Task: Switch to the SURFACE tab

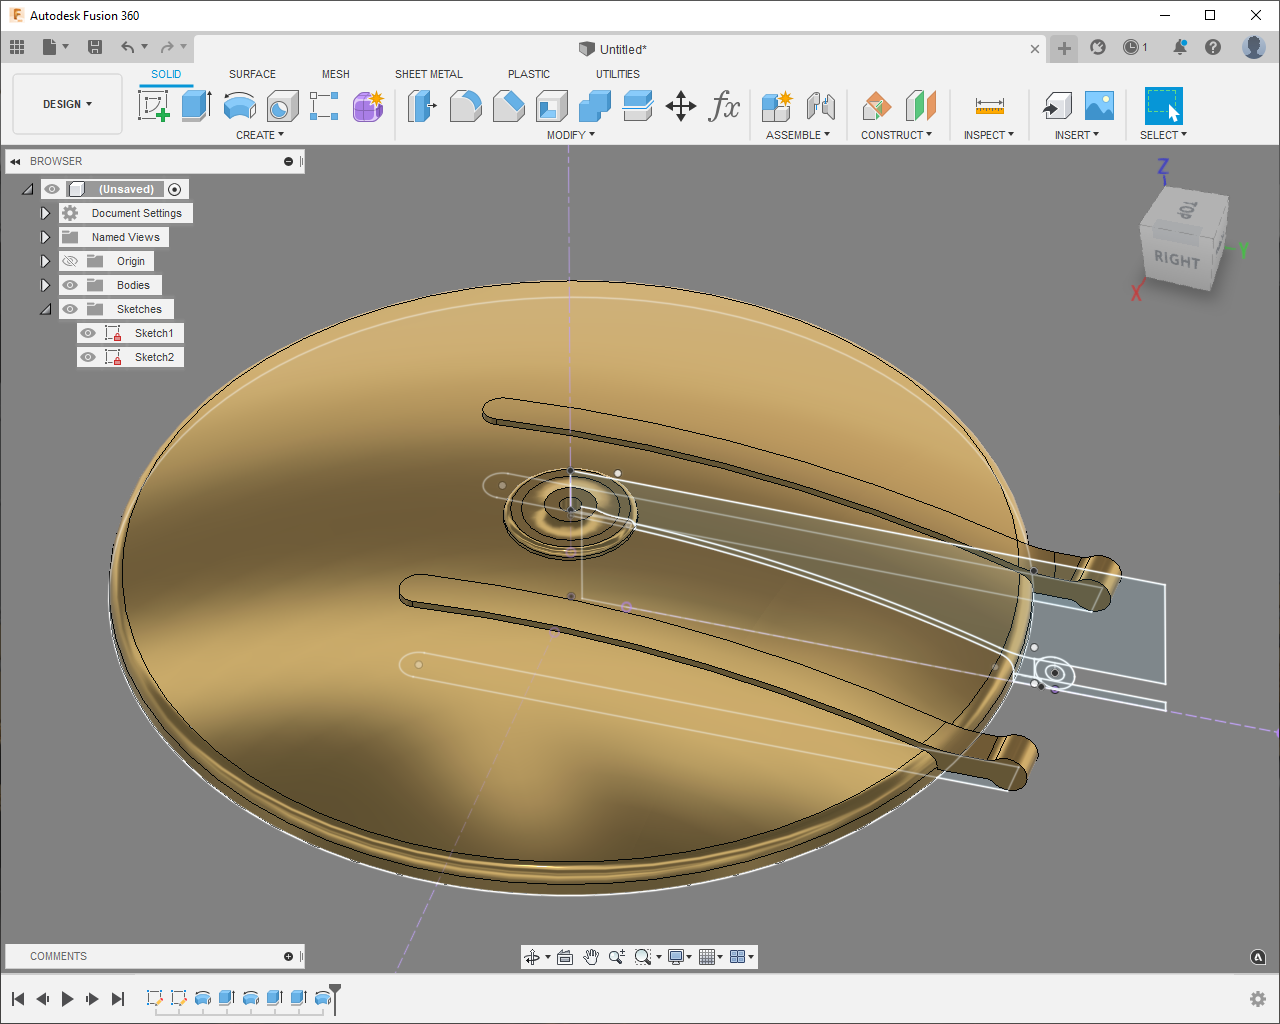Action: click(x=252, y=74)
